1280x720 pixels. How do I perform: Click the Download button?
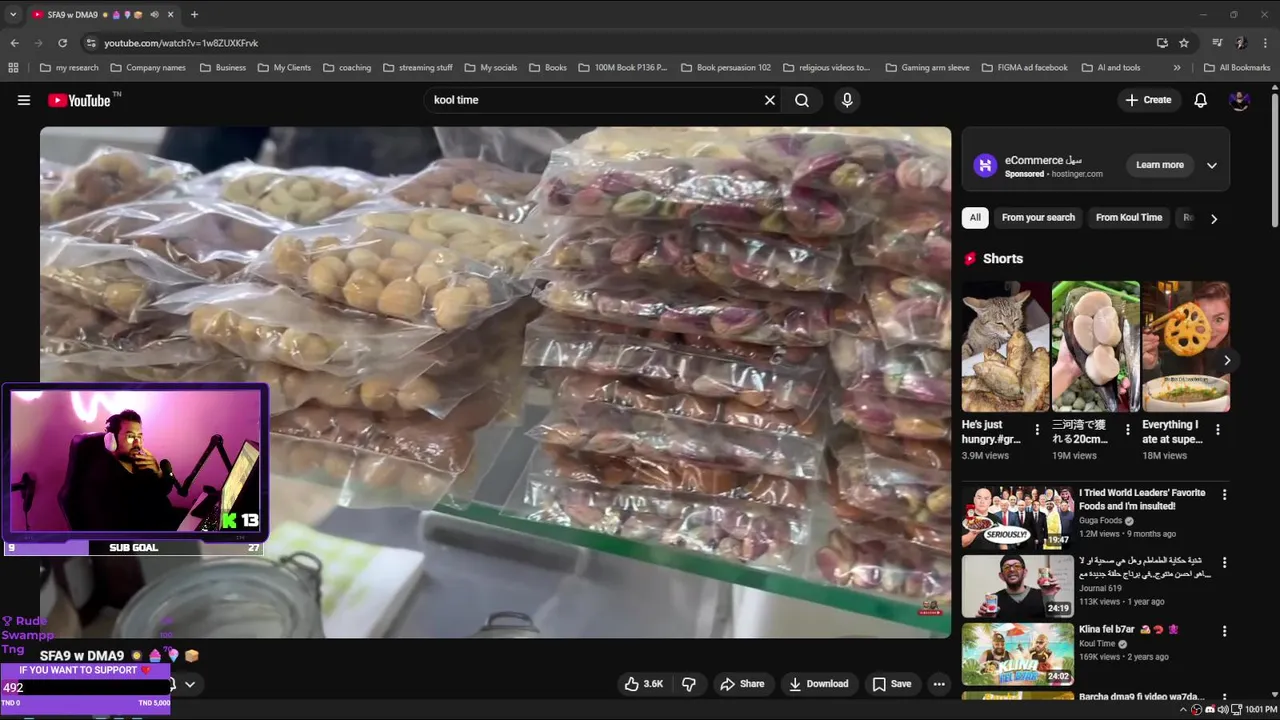(818, 684)
